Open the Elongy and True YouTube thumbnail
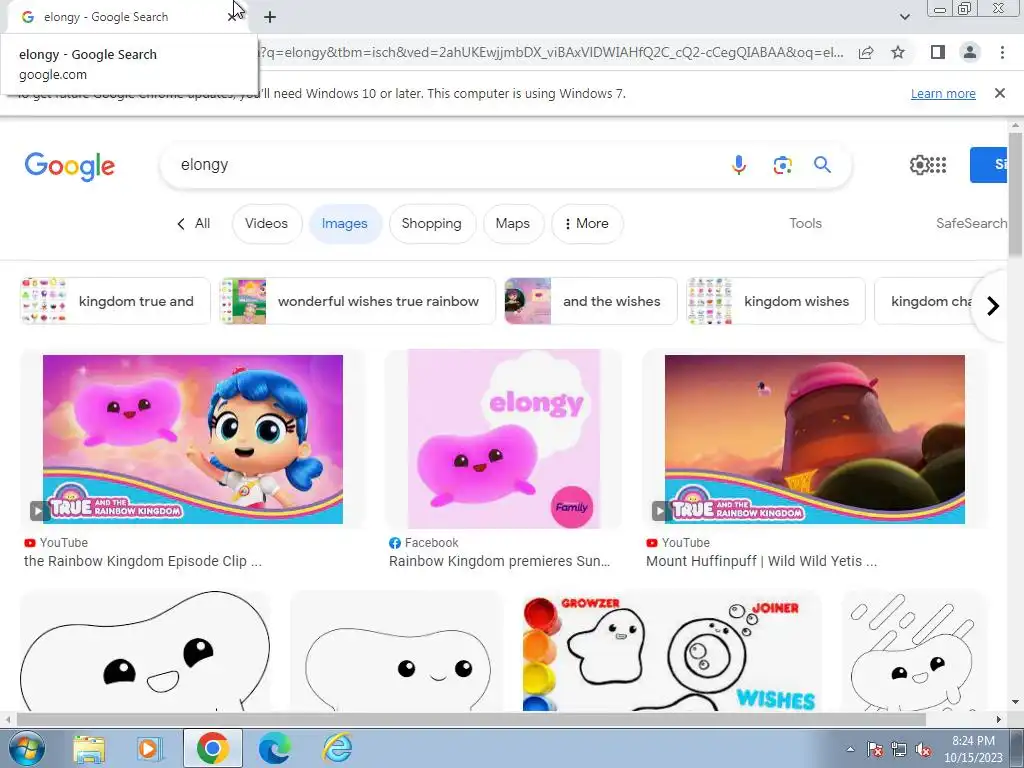This screenshot has height=768, width=1024. click(x=193, y=439)
